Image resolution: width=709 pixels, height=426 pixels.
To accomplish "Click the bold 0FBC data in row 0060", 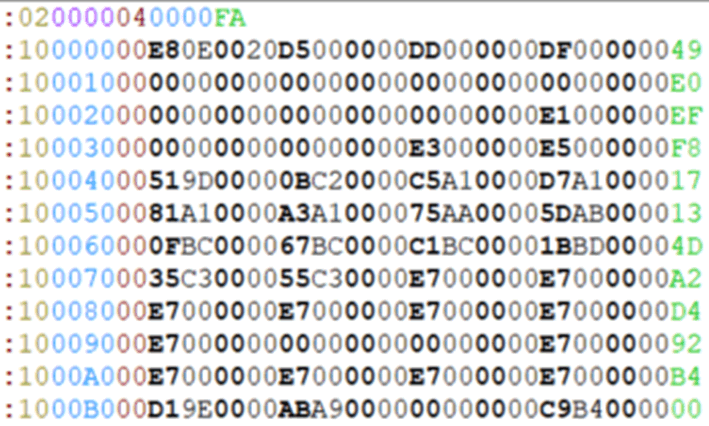I will pos(181,246).
